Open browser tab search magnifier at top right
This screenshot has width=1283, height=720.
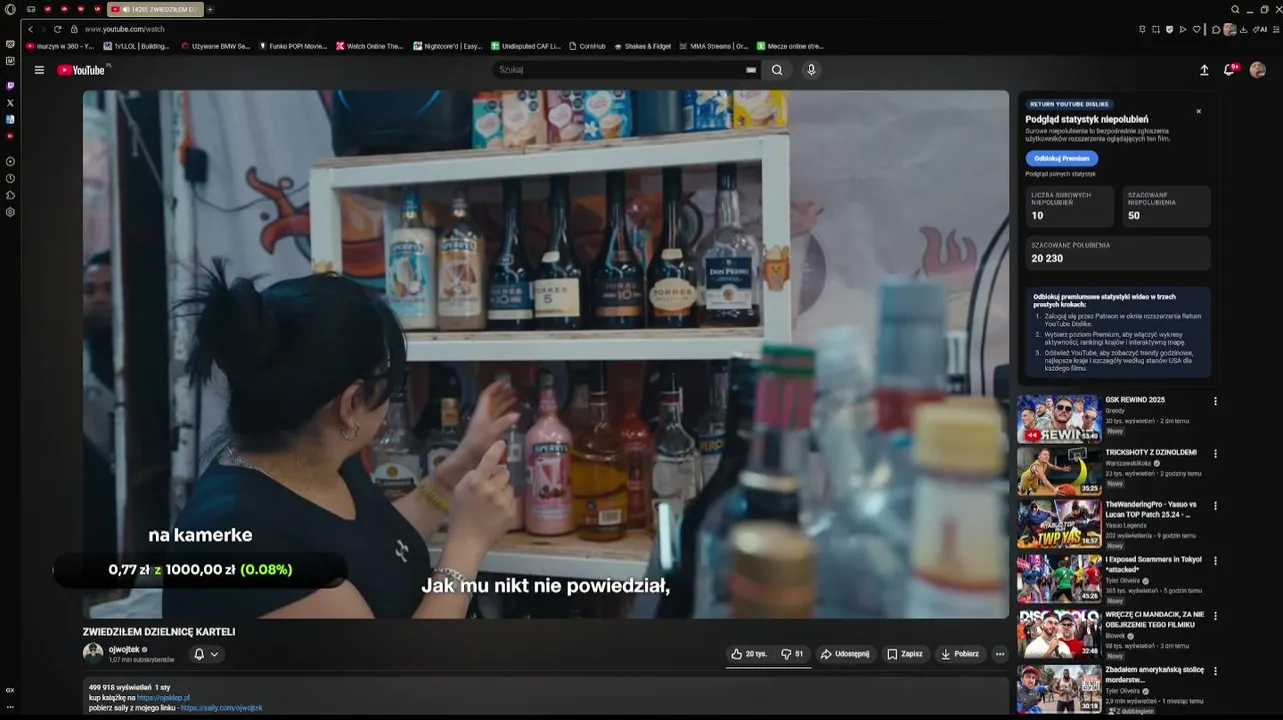pos(1236,9)
